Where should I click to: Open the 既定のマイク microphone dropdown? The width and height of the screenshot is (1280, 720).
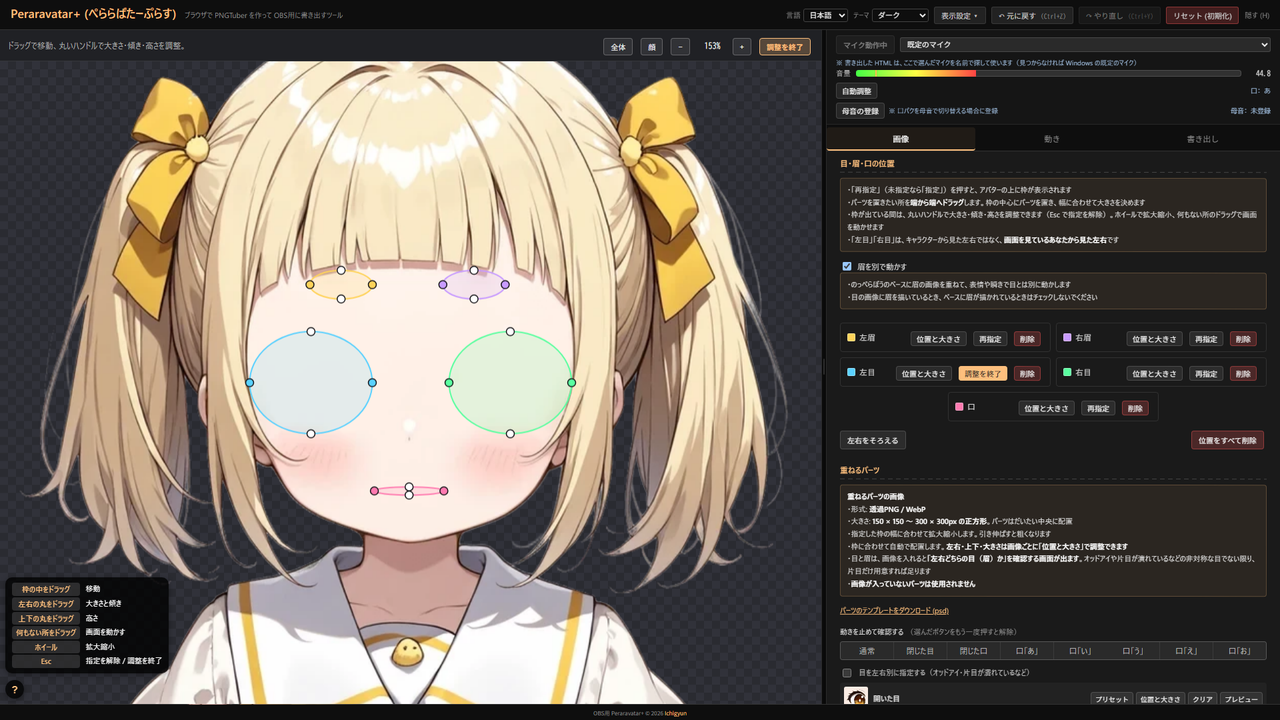[1085, 45]
